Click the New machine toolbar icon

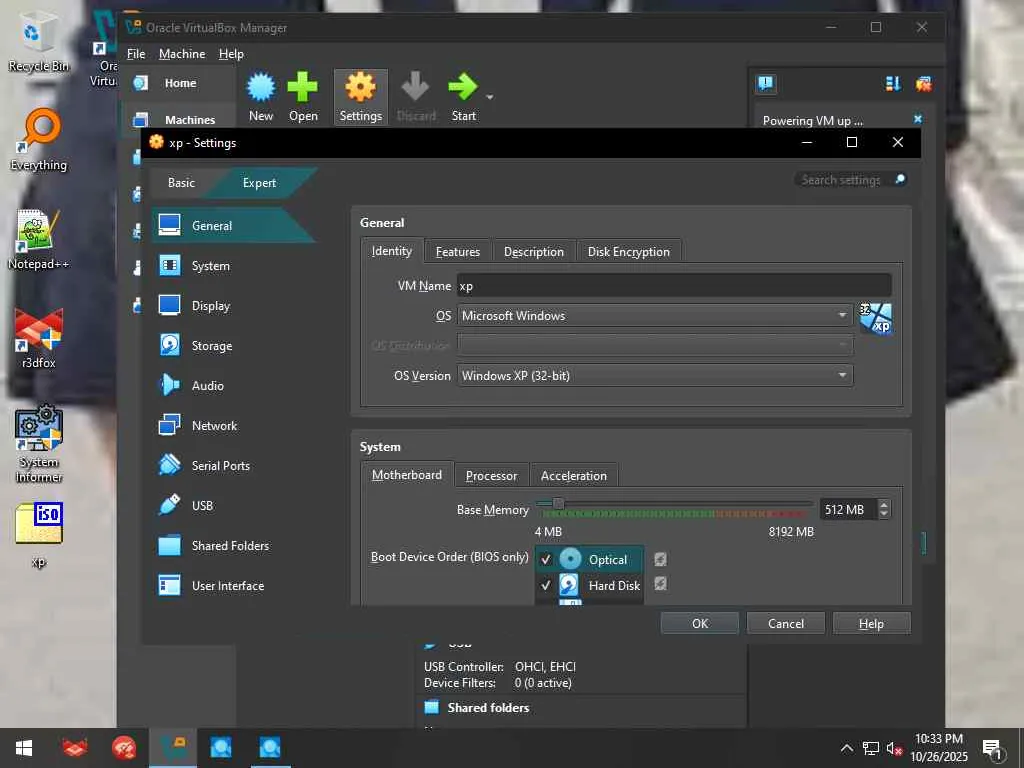261,97
